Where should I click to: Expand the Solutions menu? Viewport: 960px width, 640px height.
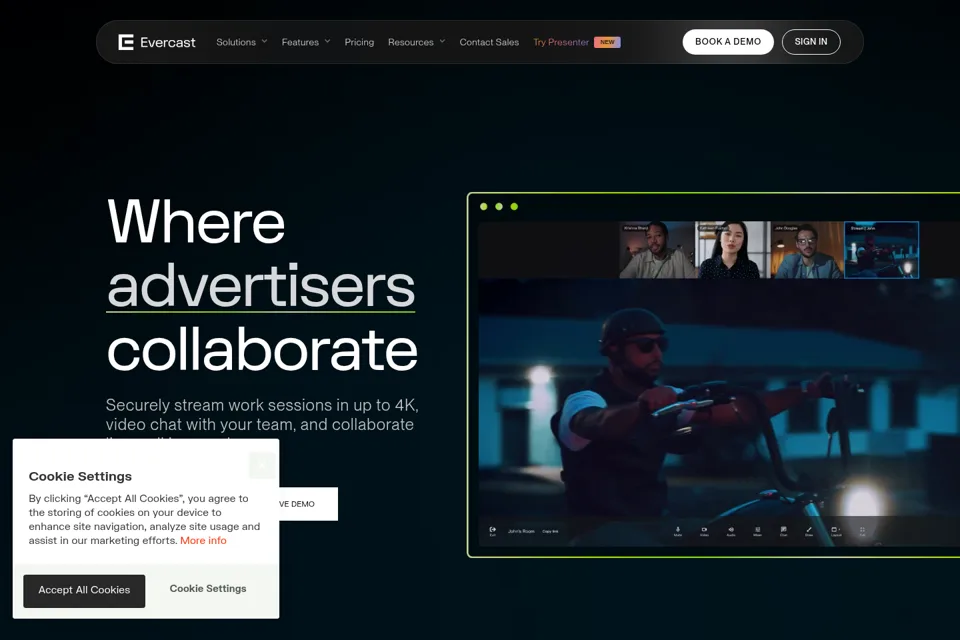[x=242, y=42]
